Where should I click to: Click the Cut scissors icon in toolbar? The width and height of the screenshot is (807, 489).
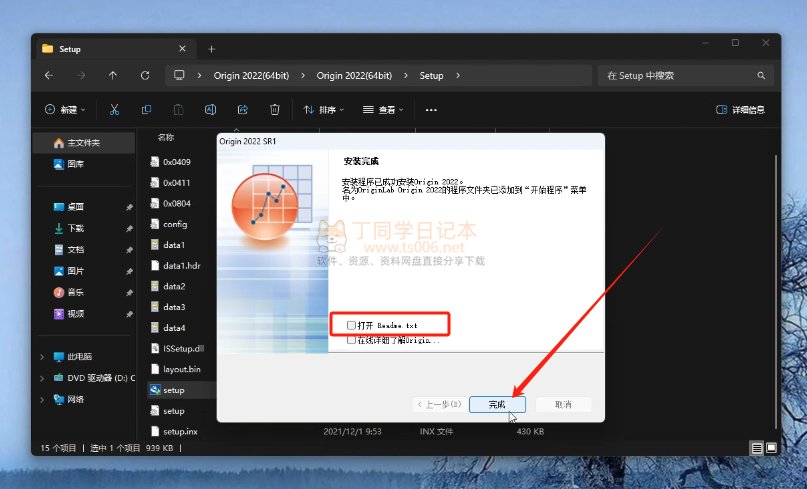[x=114, y=110]
